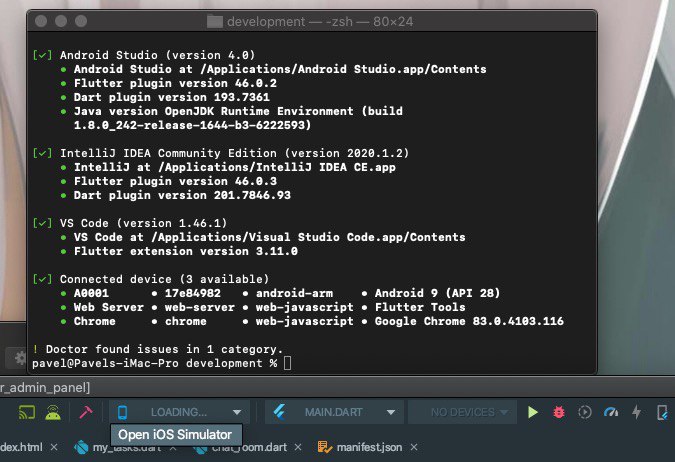This screenshot has height=462, width=675.
Task: Click 'Flutter plugin version 46.0.2' line
Action: click(175, 84)
